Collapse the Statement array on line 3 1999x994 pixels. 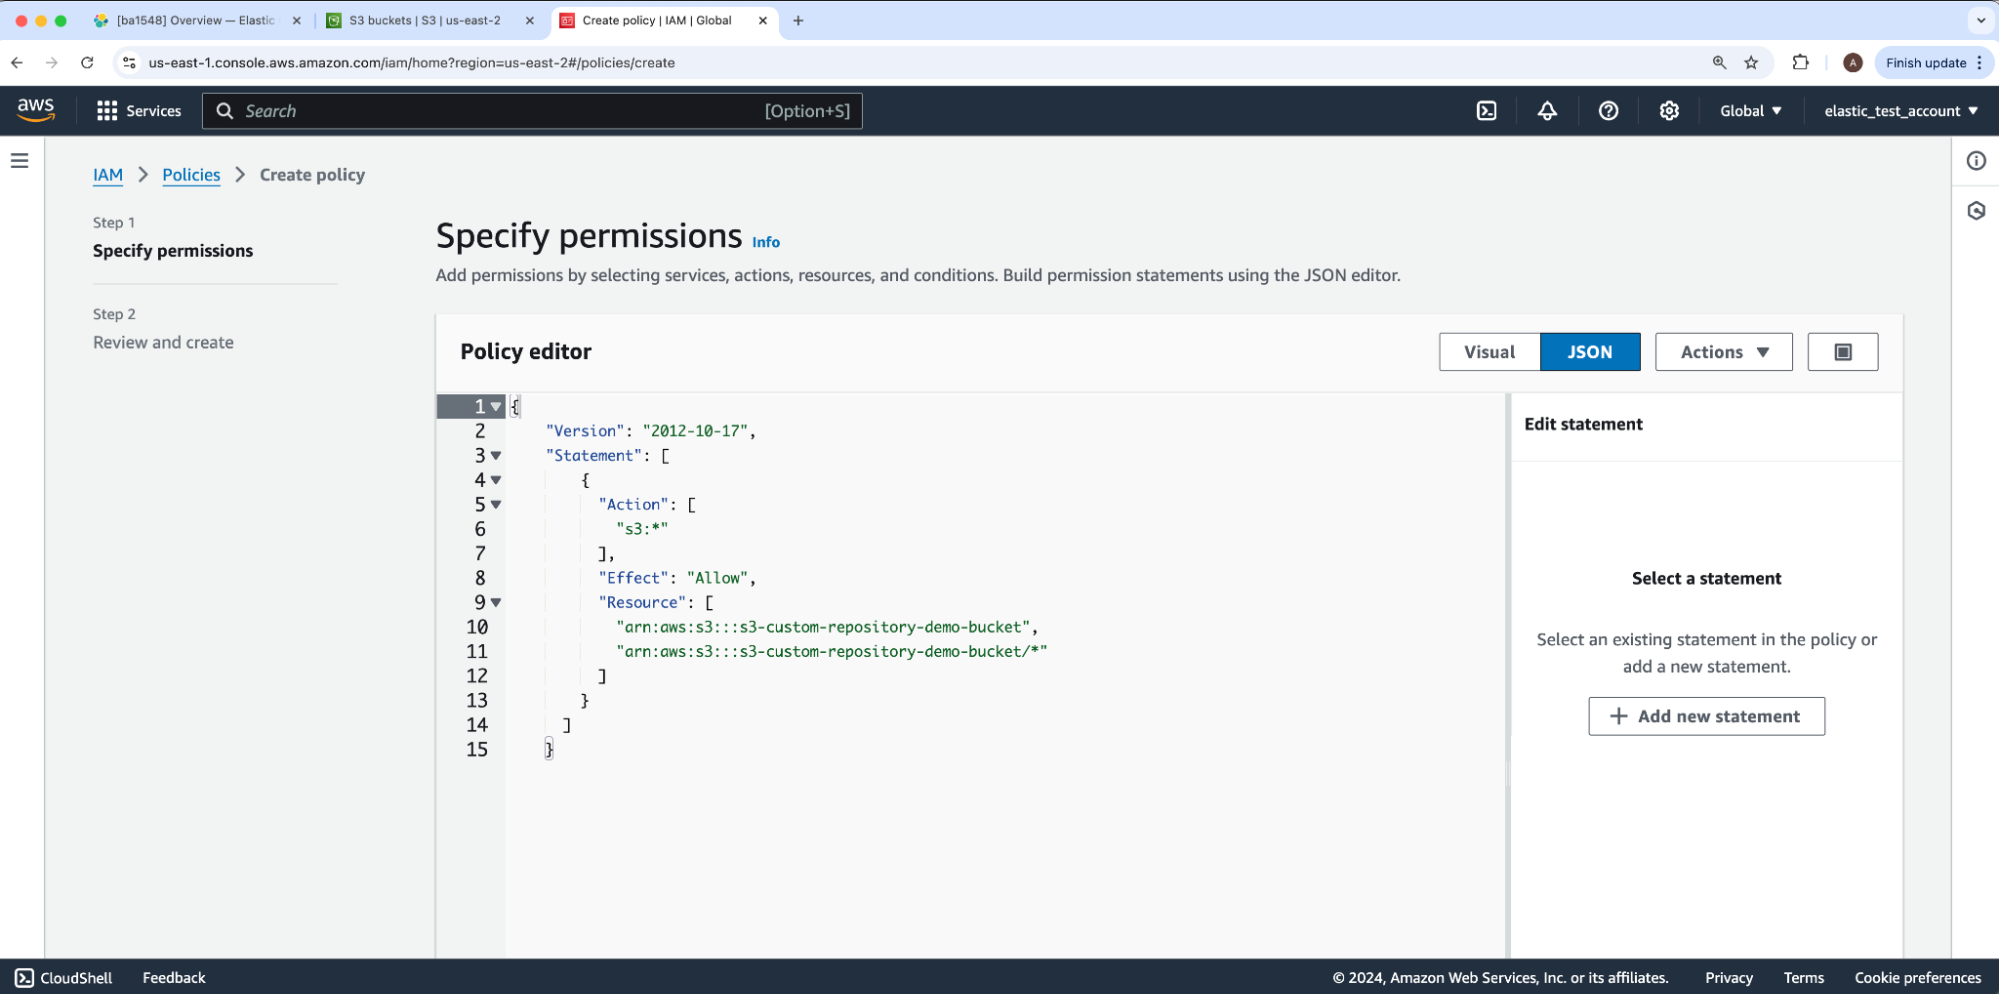[x=496, y=456]
